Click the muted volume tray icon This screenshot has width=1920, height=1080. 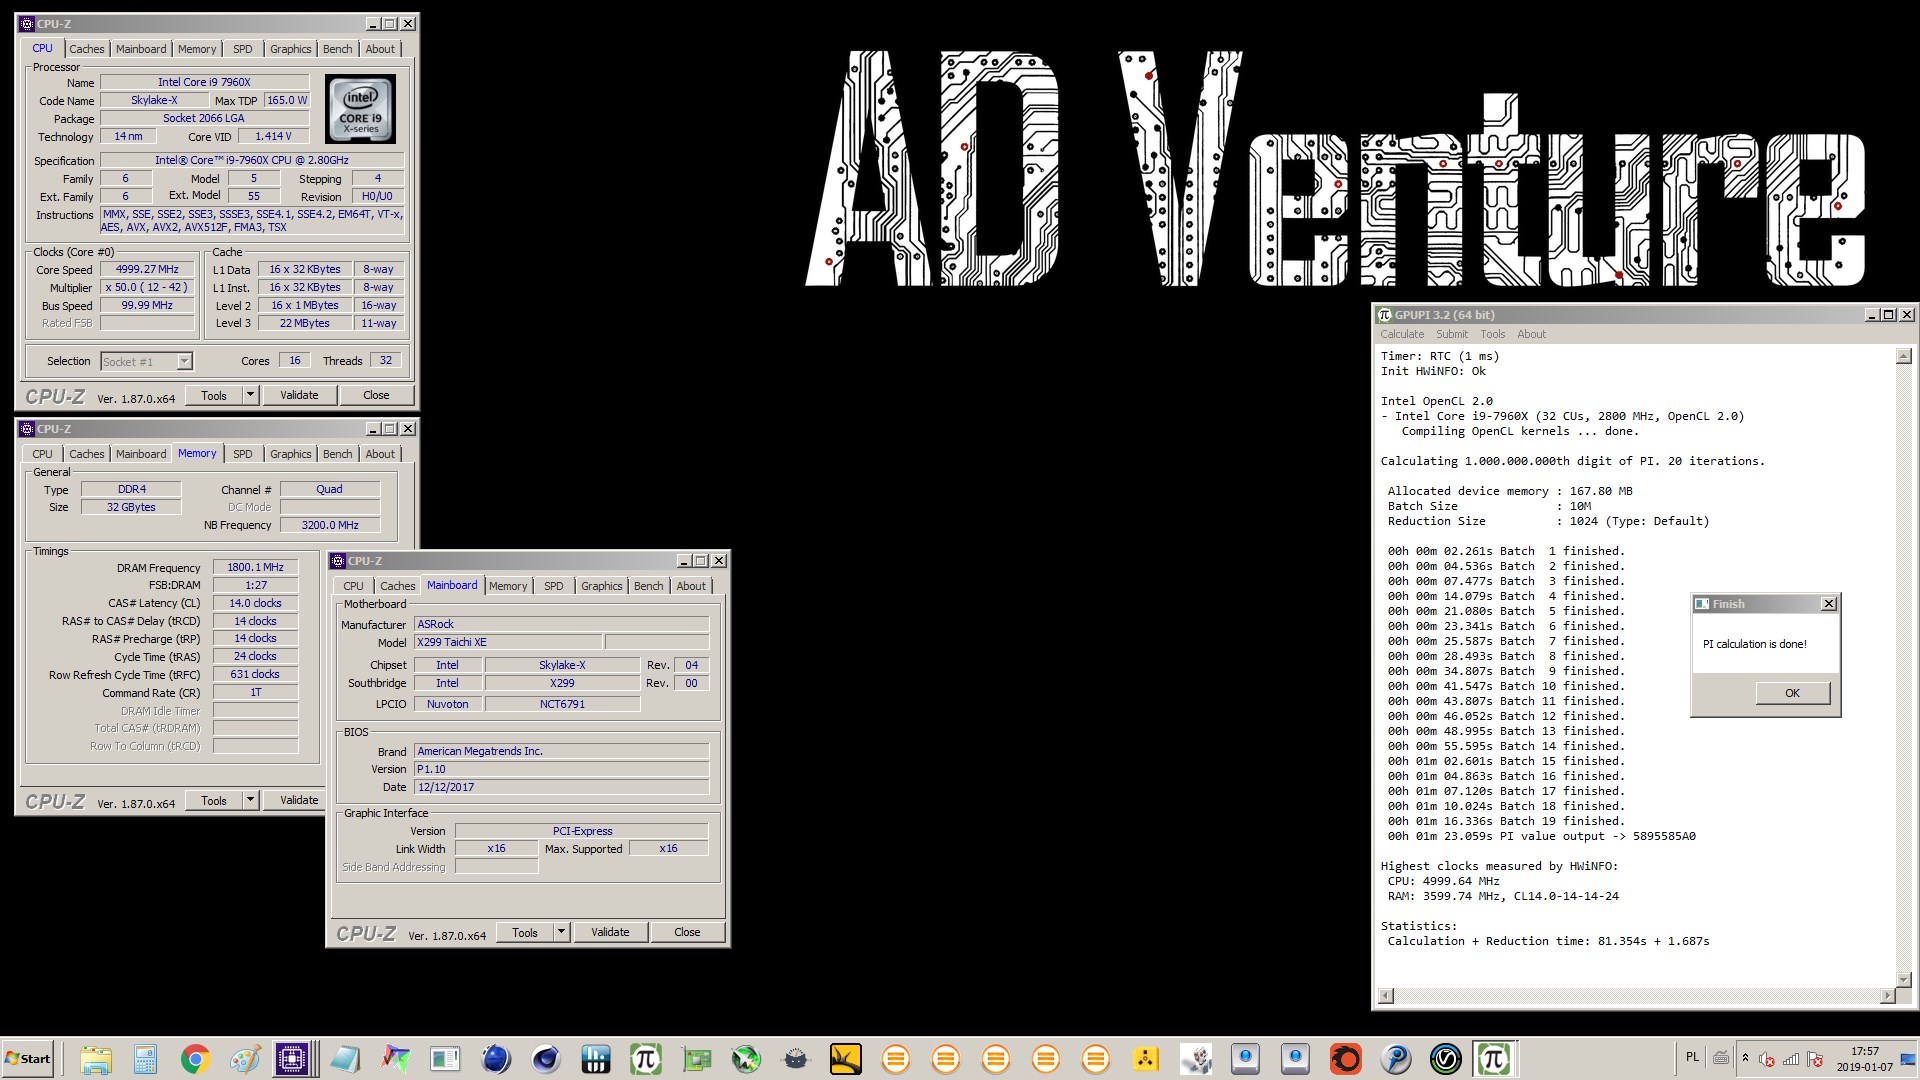tap(1767, 1059)
